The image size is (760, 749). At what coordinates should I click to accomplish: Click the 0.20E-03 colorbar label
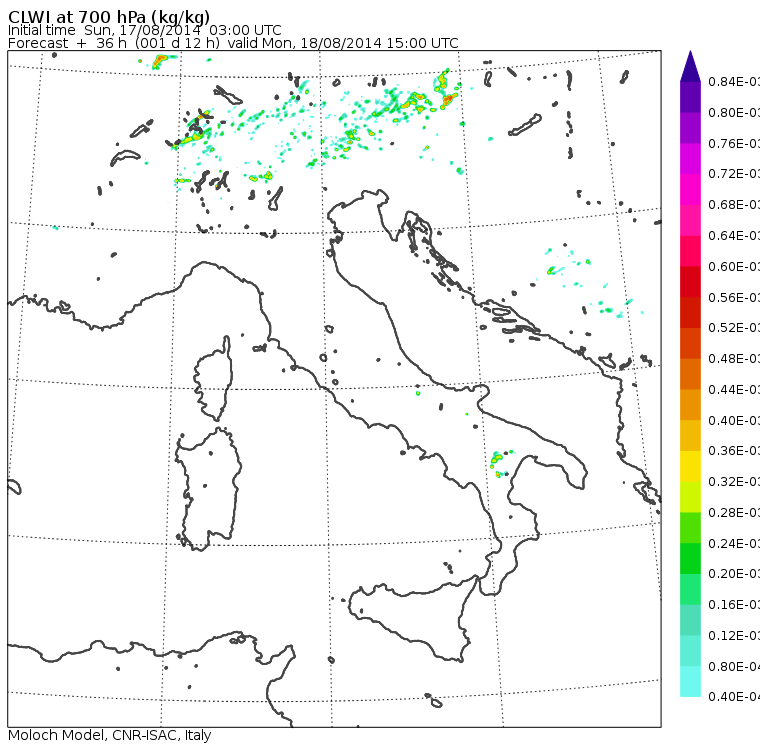click(734, 574)
